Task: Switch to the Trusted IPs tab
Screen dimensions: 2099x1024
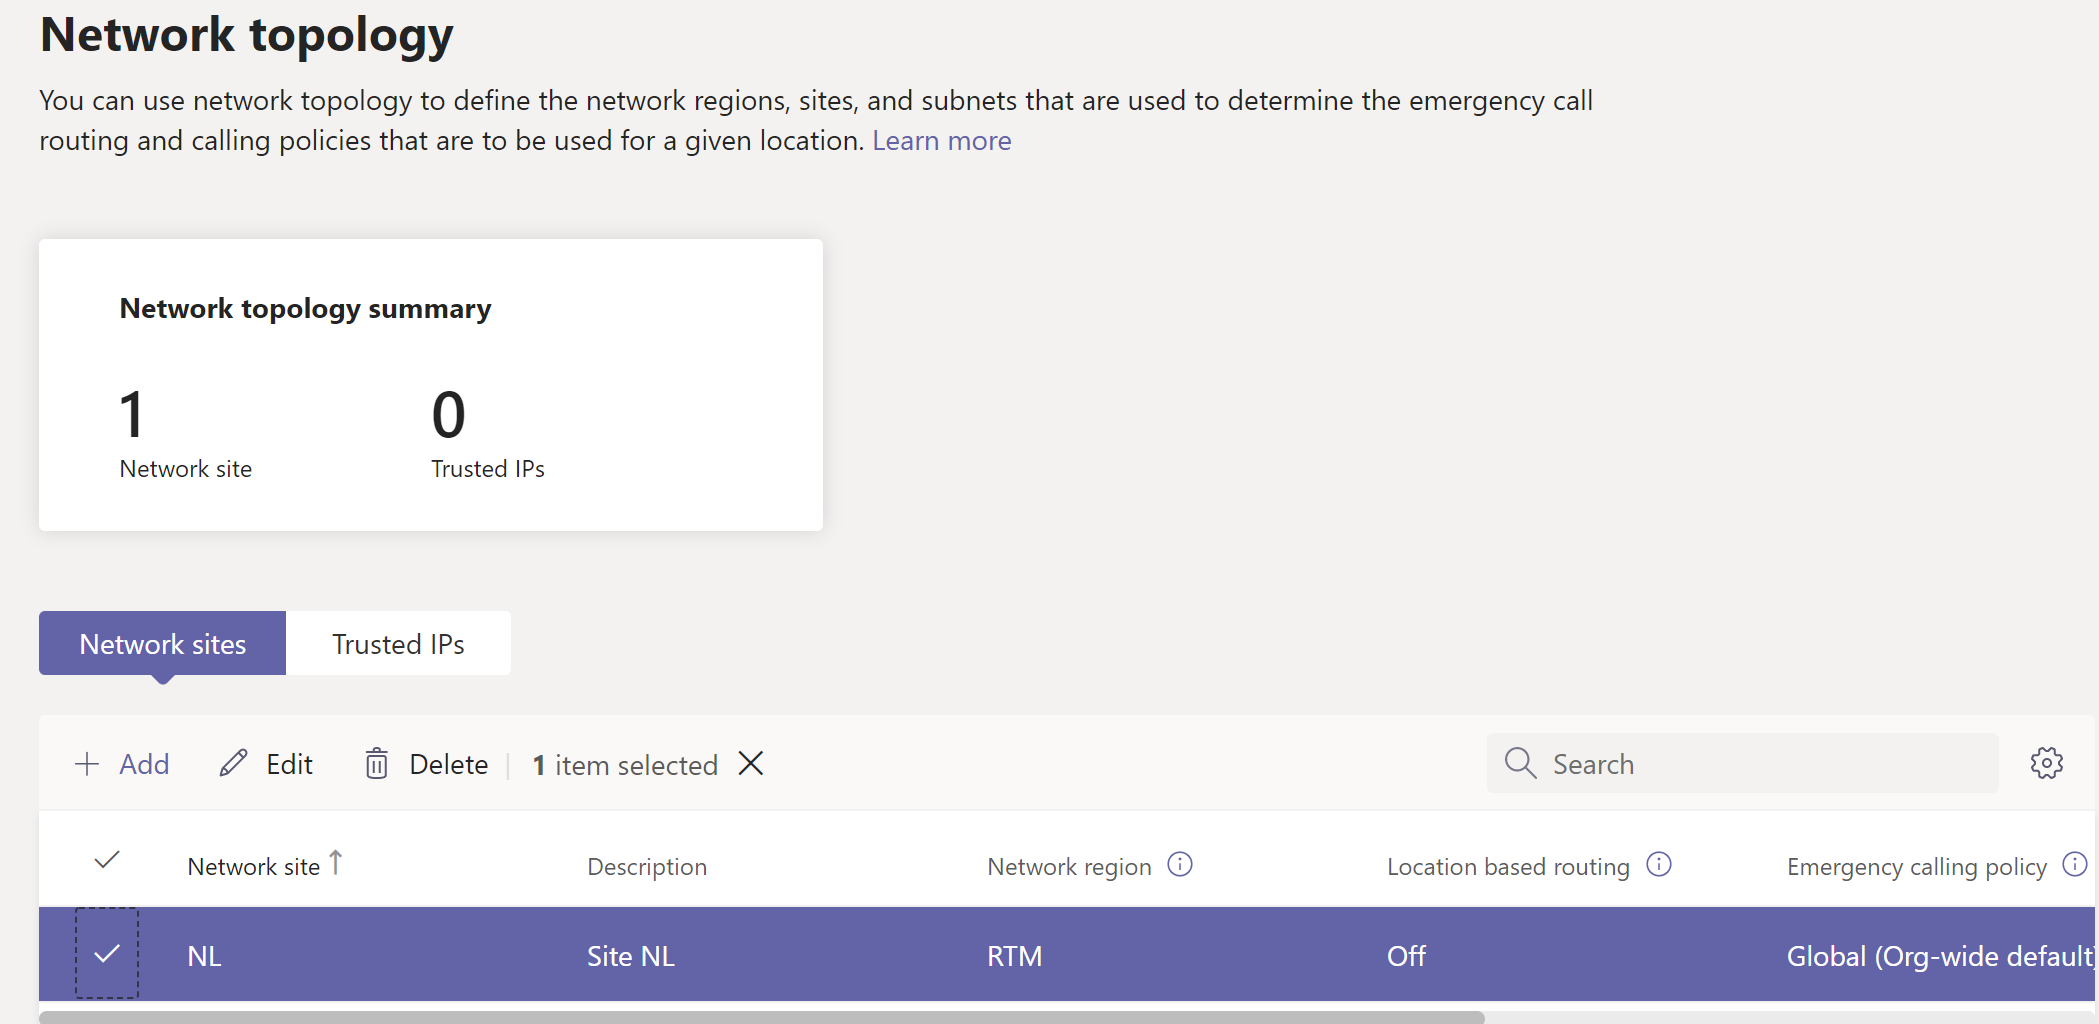Action: click(398, 644)
